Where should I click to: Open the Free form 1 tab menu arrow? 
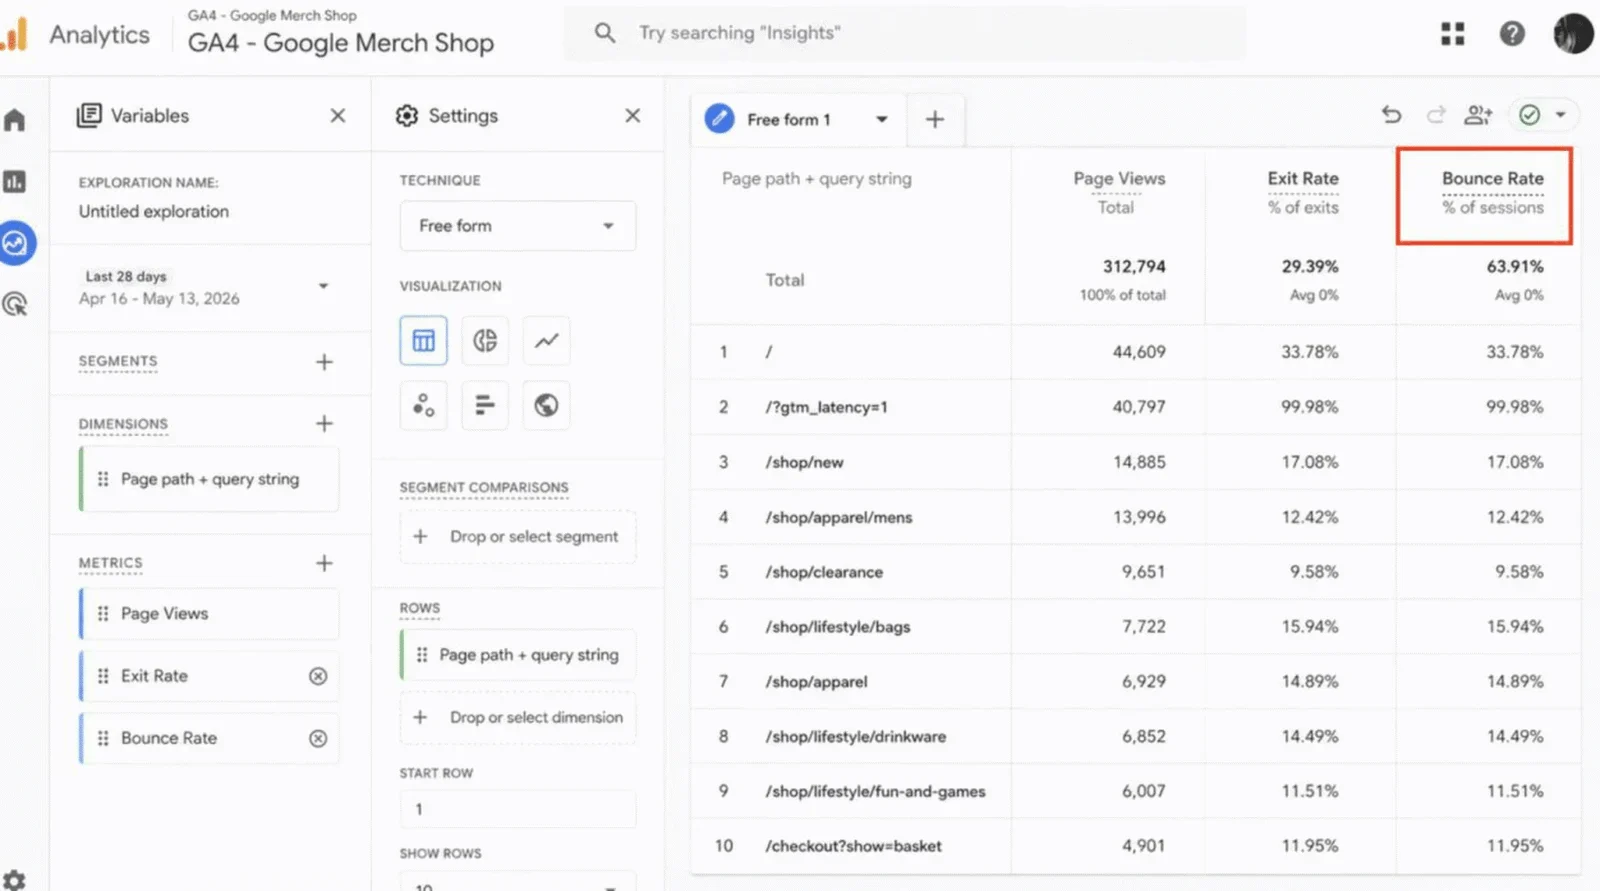[x=881, y=120]
